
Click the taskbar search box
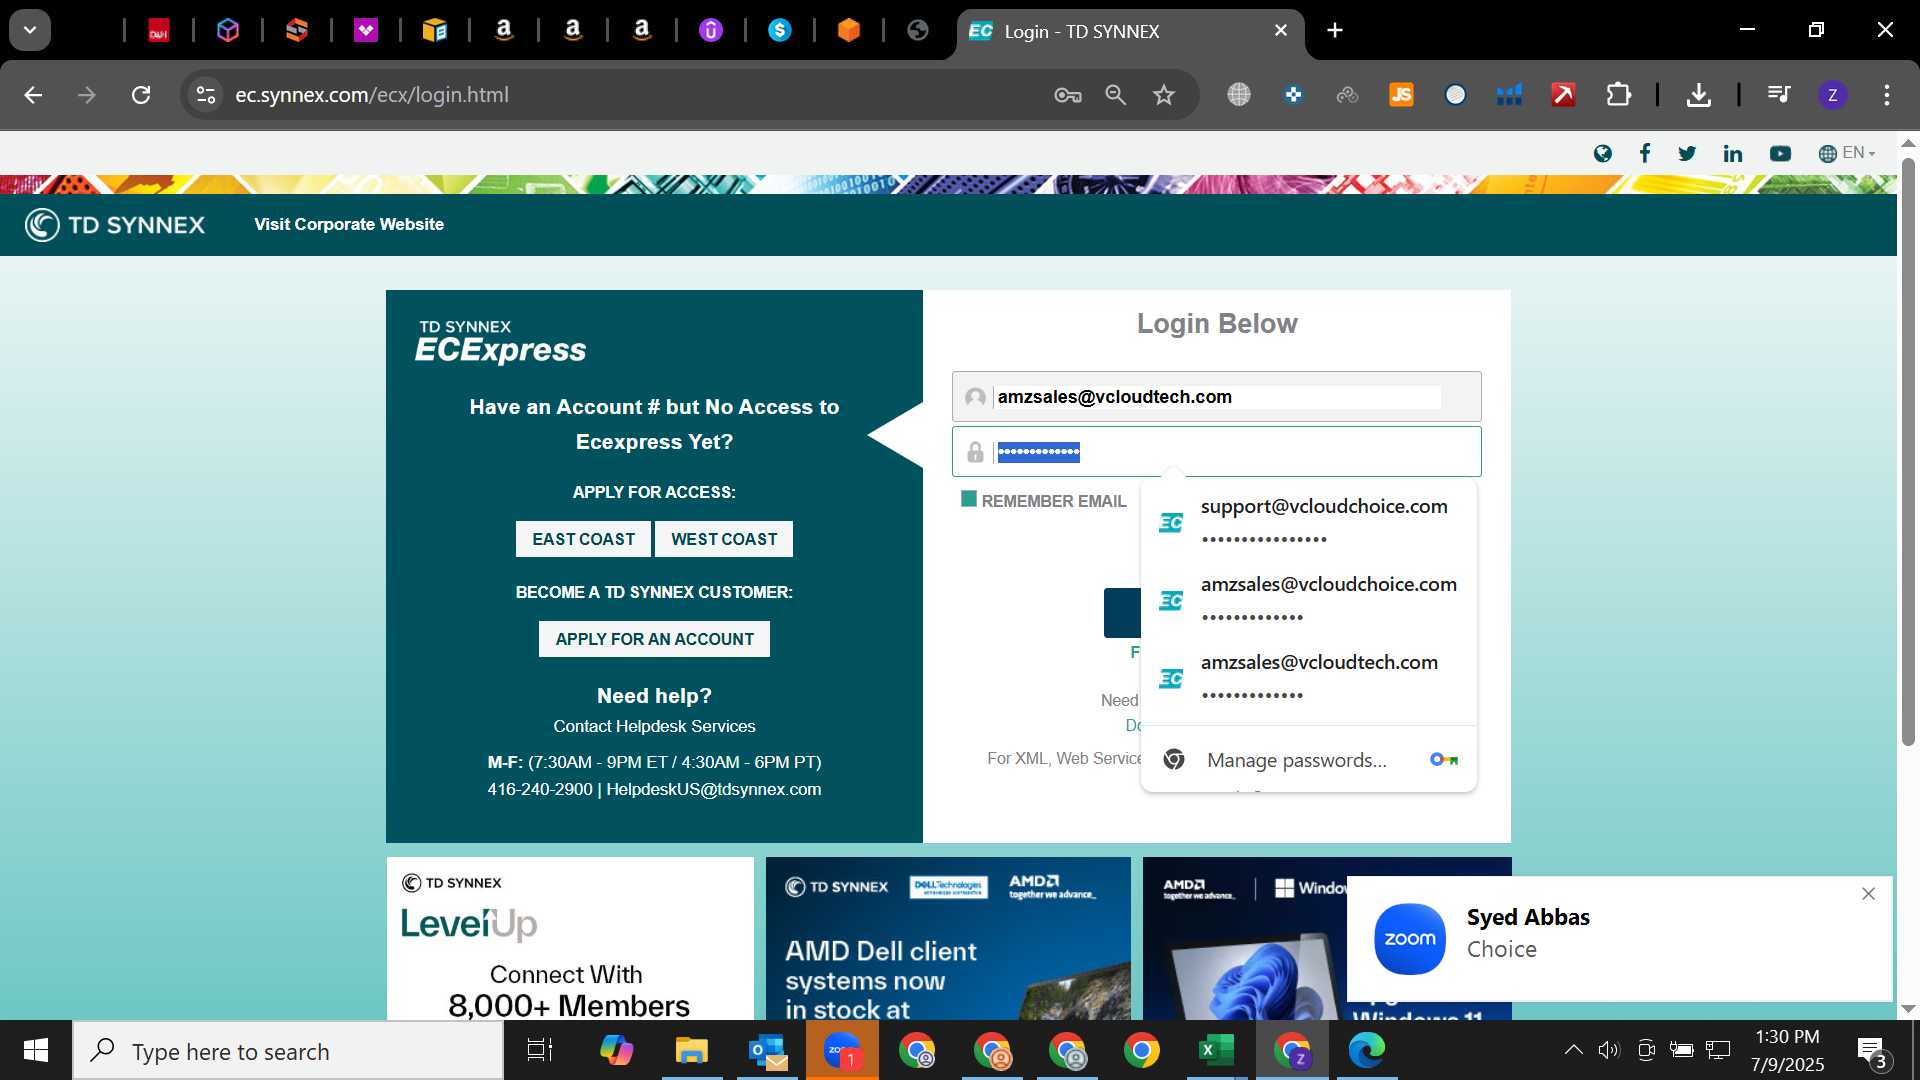coord(288,1051)
